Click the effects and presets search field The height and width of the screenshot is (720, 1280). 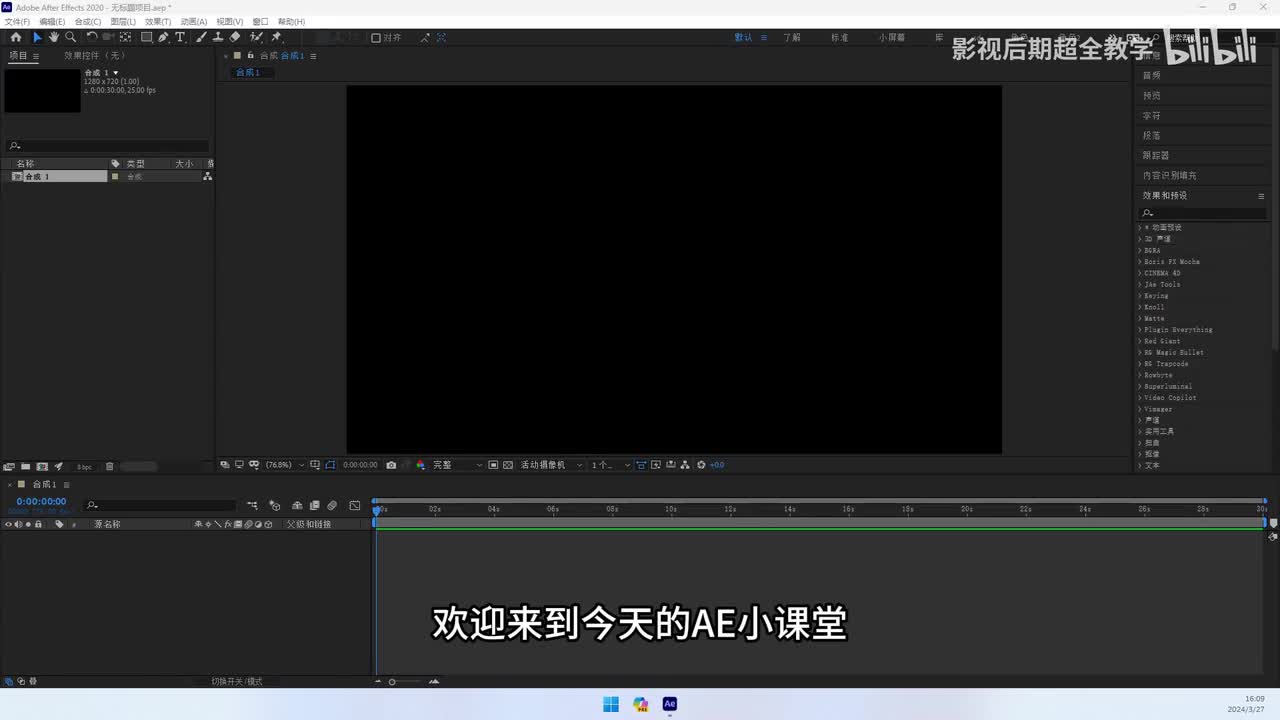[x=1204, y=213]
